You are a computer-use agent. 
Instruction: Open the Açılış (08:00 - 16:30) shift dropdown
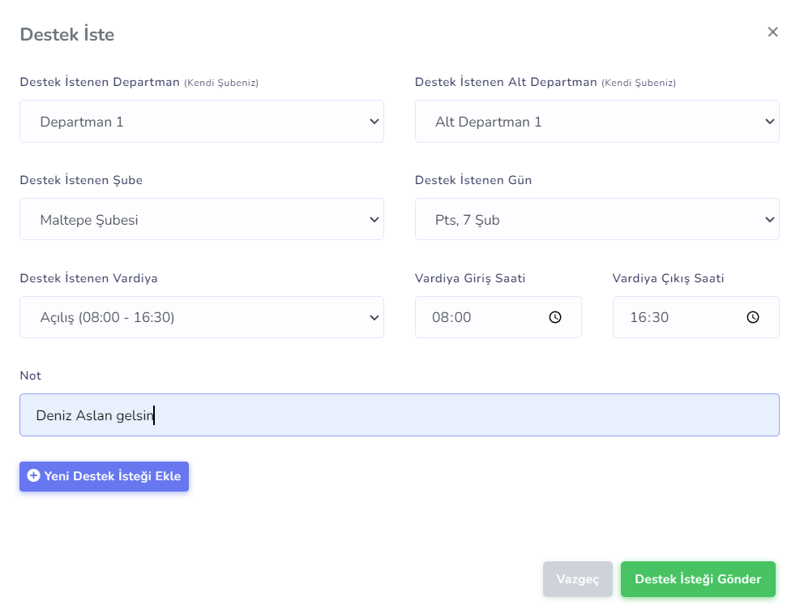click(201, 317)
